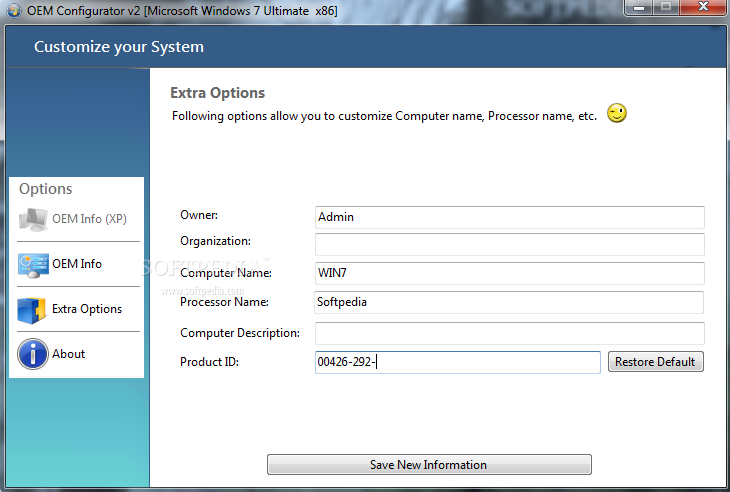The height and width of the screenshot is (492, 730).
Task: Click the 'Following options allow you' description text
Action: point(384,116)
